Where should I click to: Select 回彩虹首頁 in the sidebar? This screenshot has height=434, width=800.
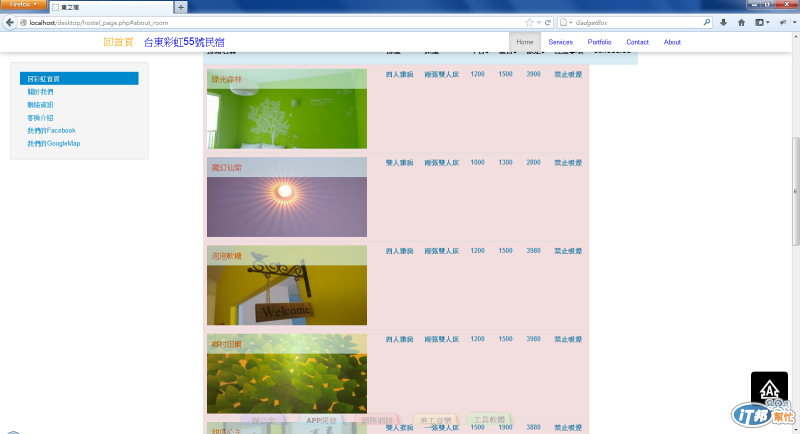[x=79, y=79]
